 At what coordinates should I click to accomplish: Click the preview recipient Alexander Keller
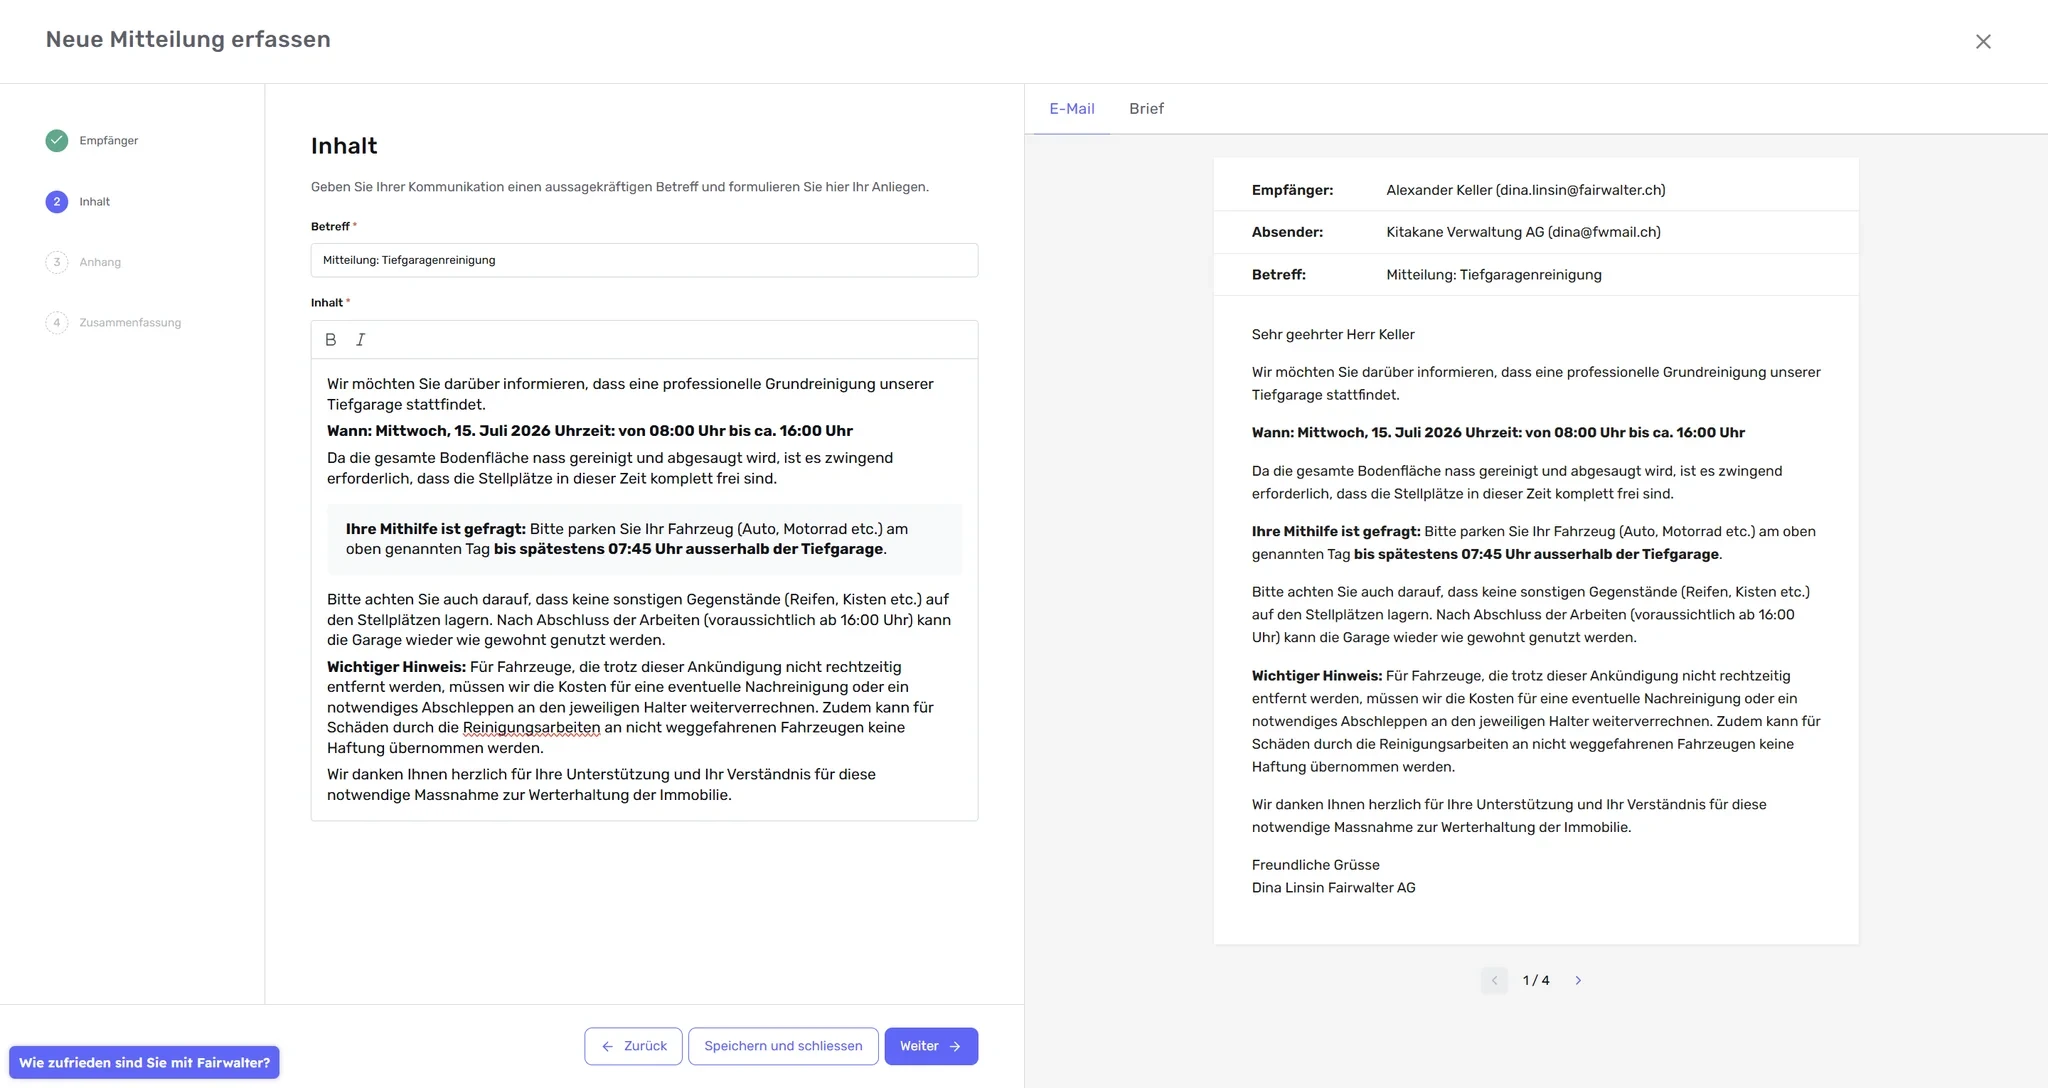pyautogui.click(x=1525, y=190)
